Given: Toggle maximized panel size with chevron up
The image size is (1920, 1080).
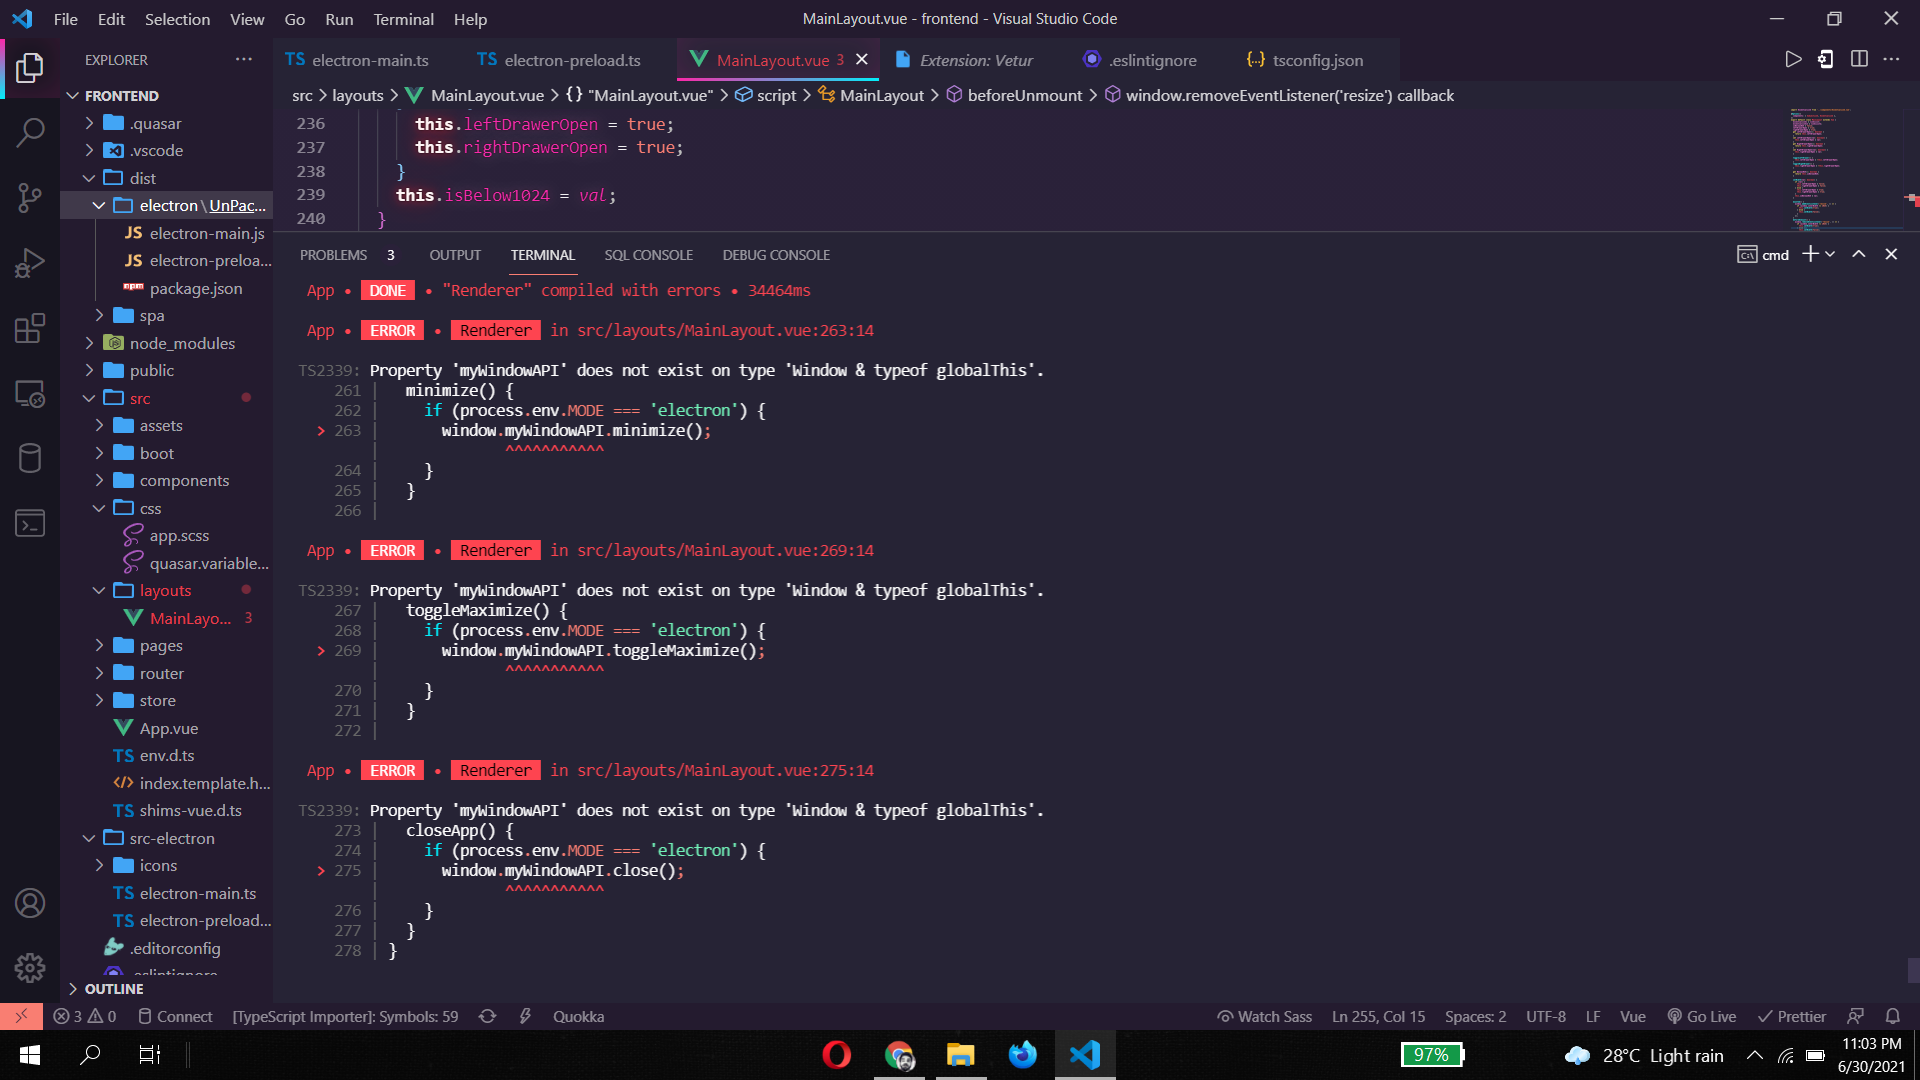Looking at the screenshot, I should 1858,255.
